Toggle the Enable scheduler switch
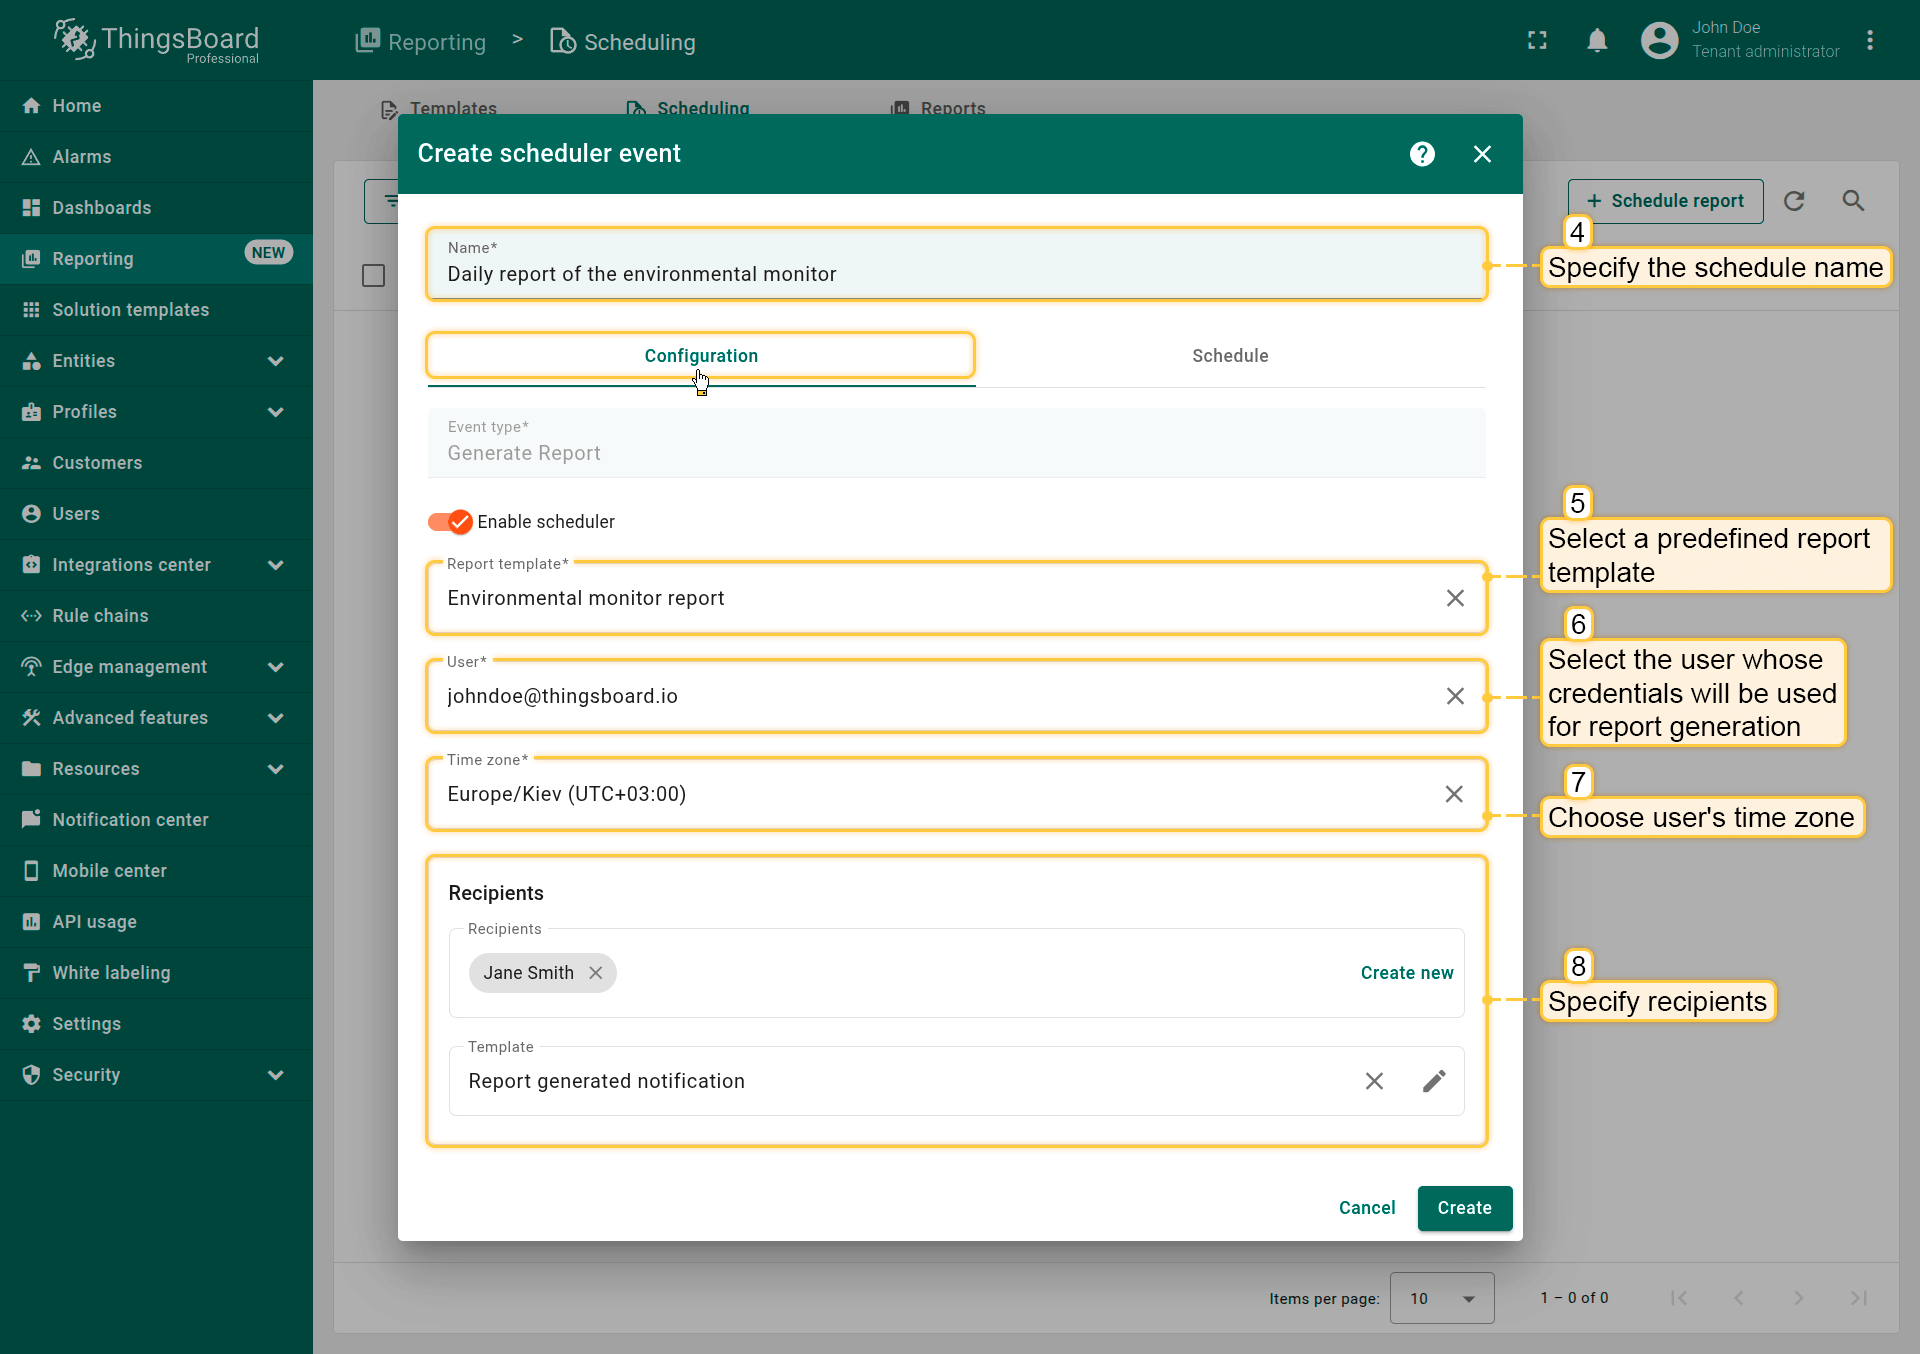Image resolution: width=1920 pixels, height=1354 pixels. pyautogui.click(x=449, y=522)
